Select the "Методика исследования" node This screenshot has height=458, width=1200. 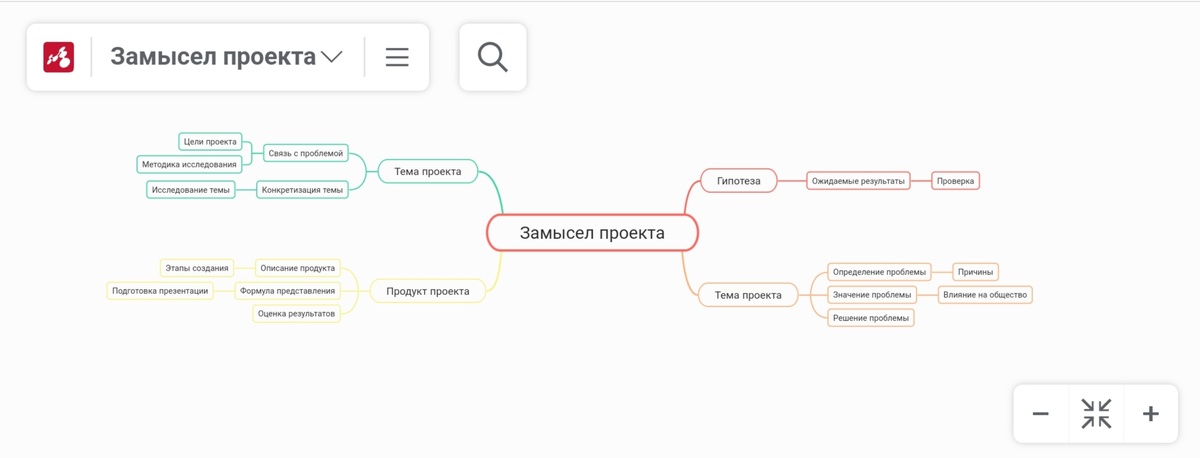(x=189, y=164)
